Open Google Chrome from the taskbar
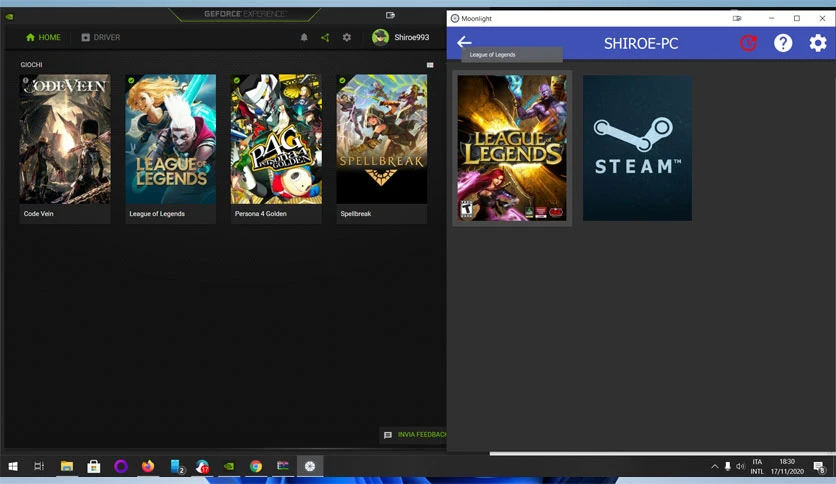836x484 pixels. (256, 466)
